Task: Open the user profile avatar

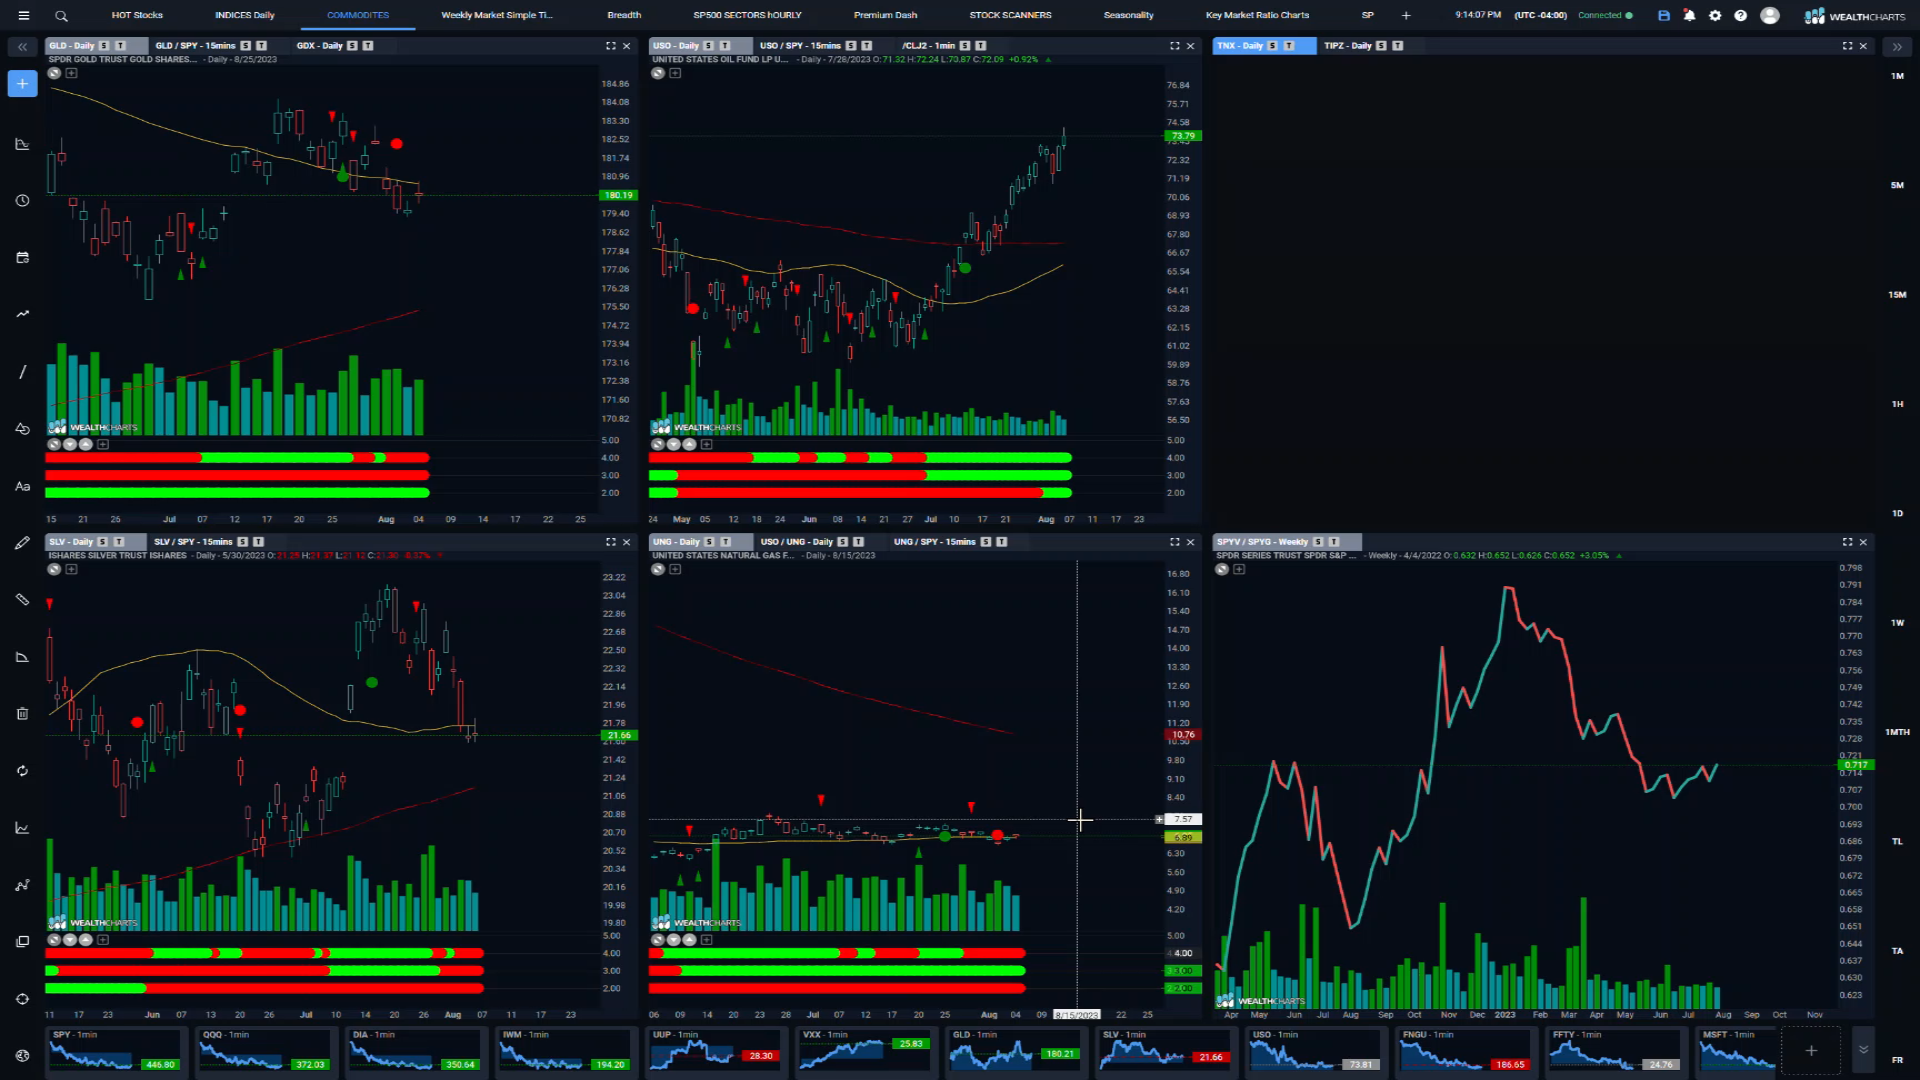Action: click(x=1770, y=15)
